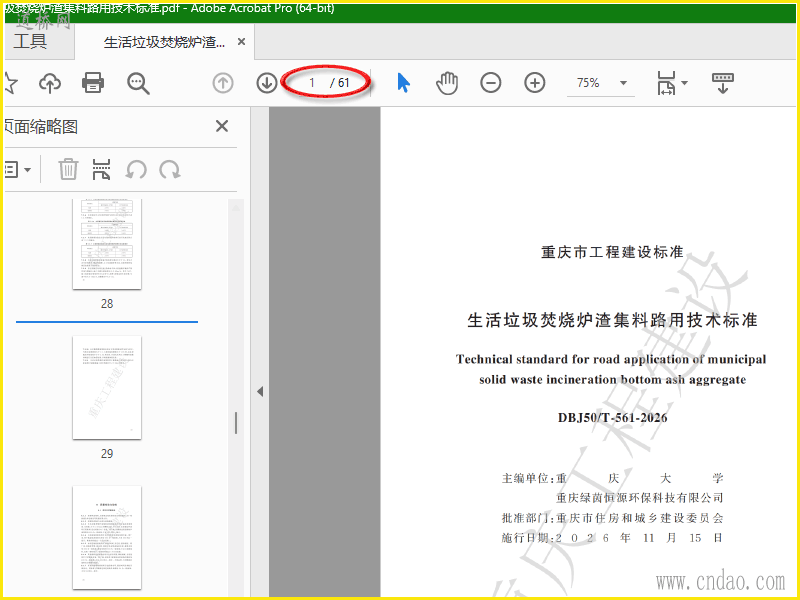
Task: Select page 28 thumbnail
Action: tap(107, 244)
